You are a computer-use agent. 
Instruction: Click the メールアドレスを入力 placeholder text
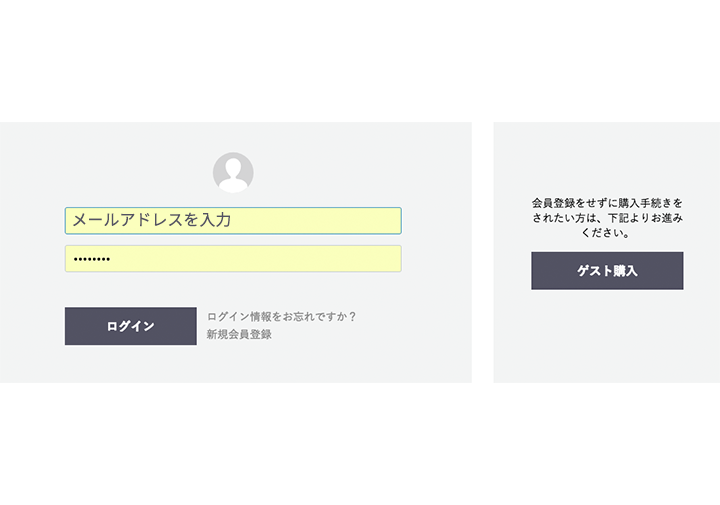pos(152,220)
